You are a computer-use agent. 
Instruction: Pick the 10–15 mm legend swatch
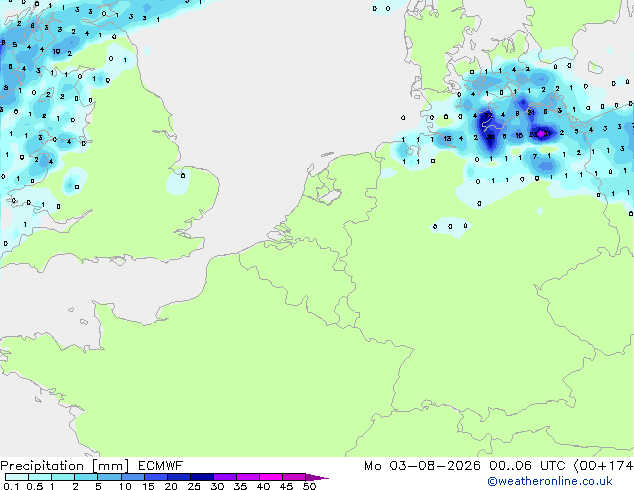click(x=133, y=477)
